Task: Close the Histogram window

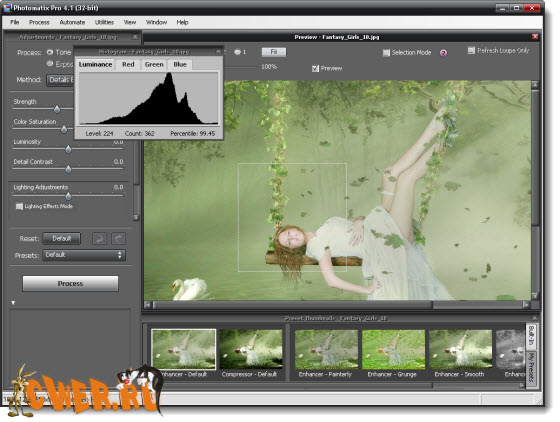Action: click(x=218, y=52)
